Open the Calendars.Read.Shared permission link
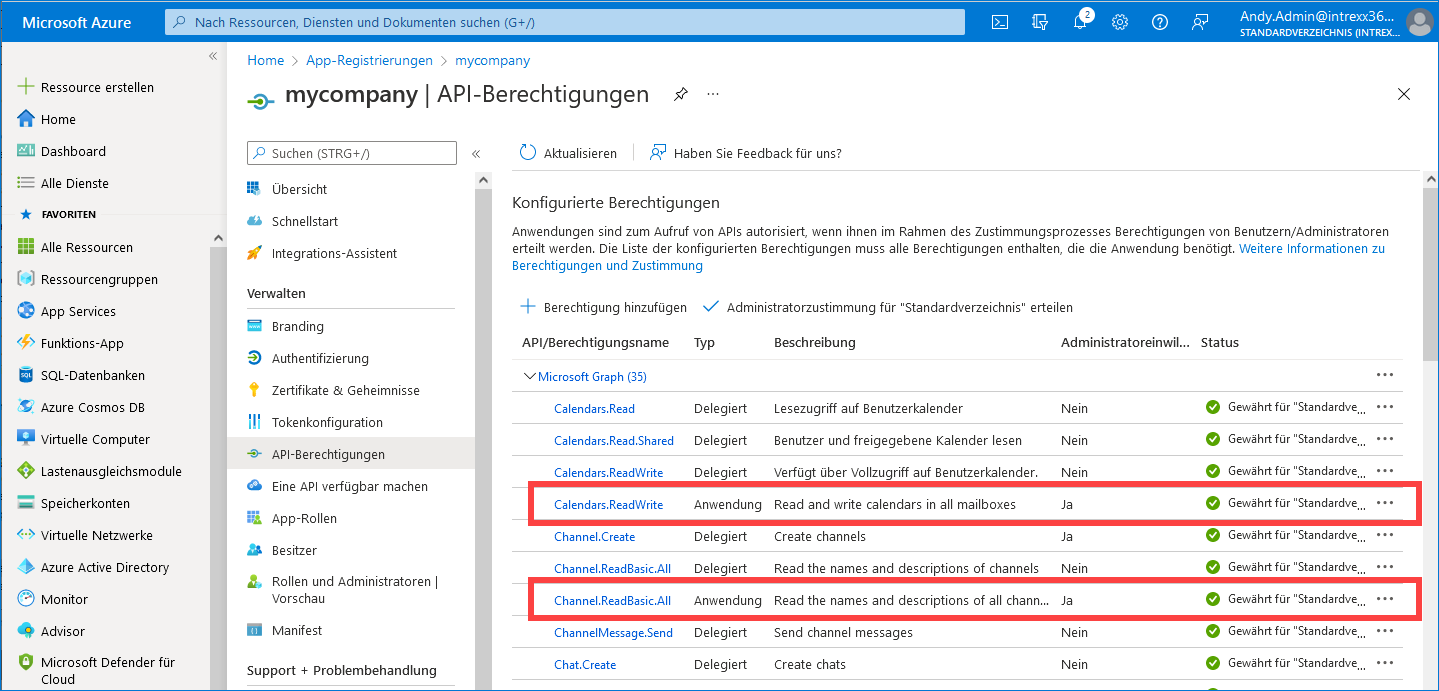Screen dimensions: 1439x691 click(614, 440)
